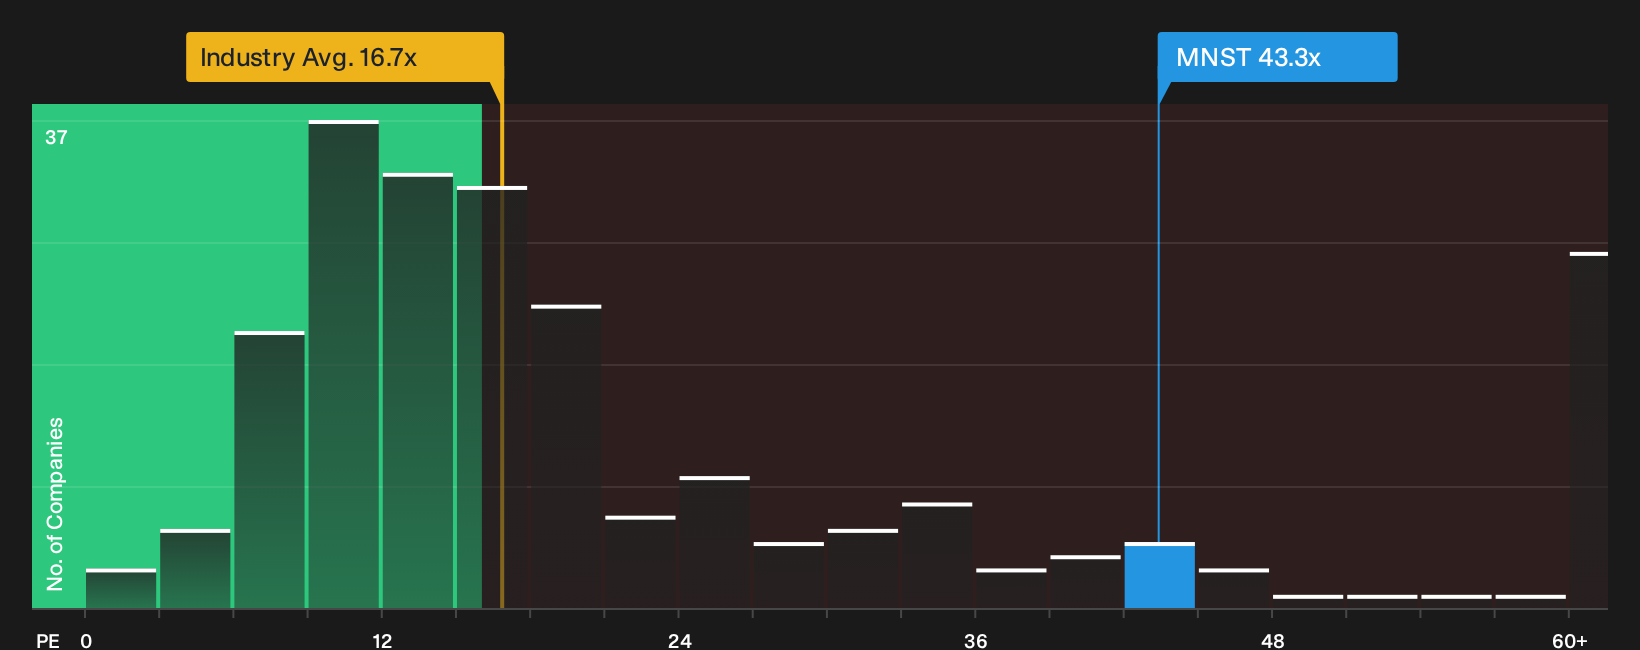Click the bar starting at PE 24

(x=714, y=543)
